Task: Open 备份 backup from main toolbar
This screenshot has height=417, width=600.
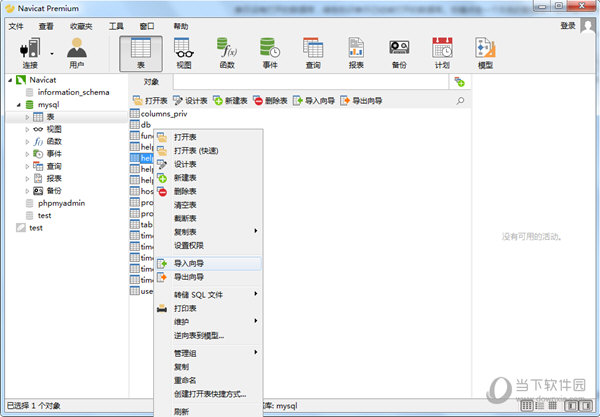Action: click(x=399, y=53)
